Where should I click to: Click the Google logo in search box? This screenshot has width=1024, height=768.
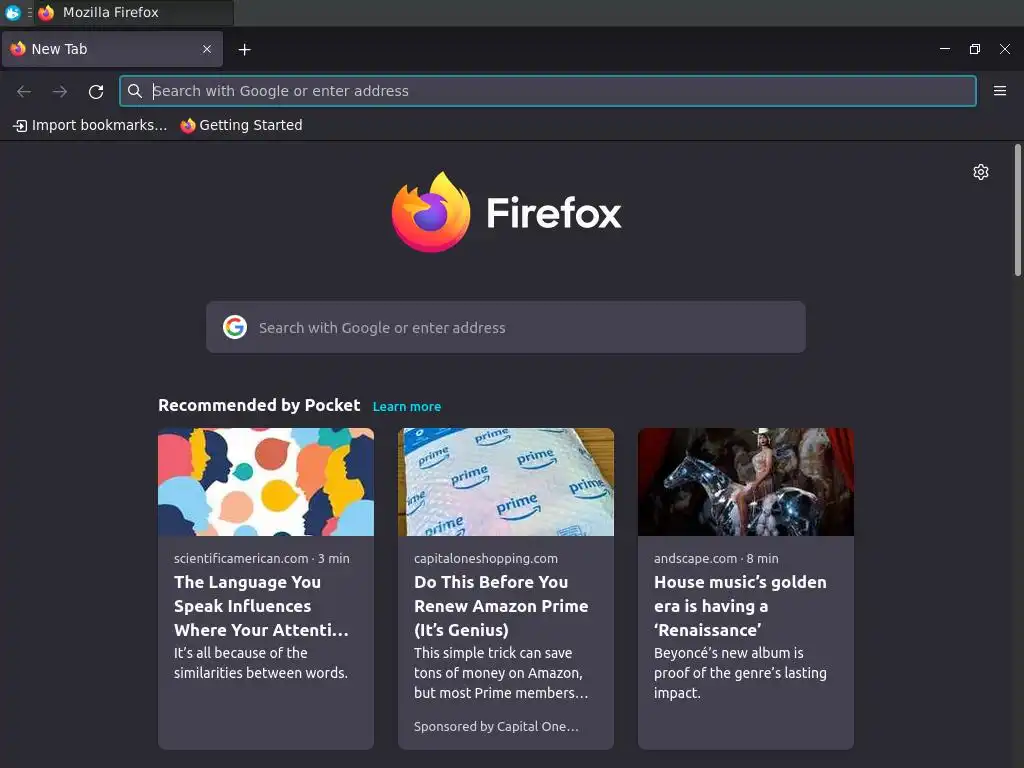click(x=235, y=327)
